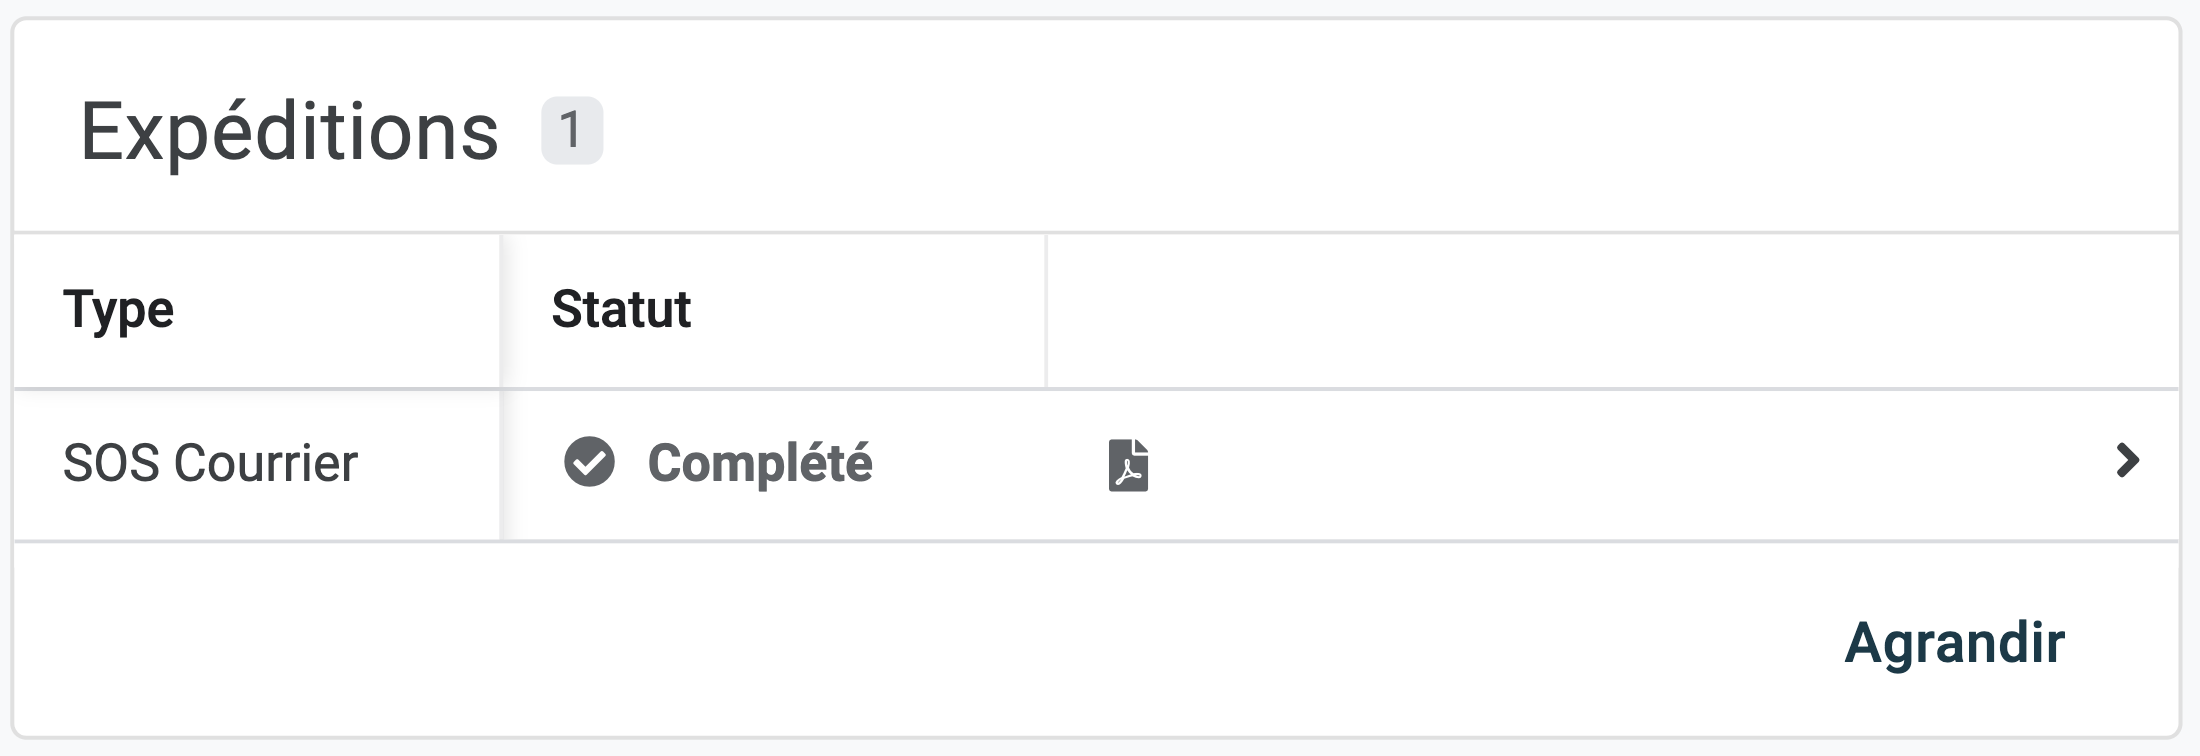Screen dimensions: 2200x756
Task: Click the Expéditions section title
Action: click(x=289, y=131)
